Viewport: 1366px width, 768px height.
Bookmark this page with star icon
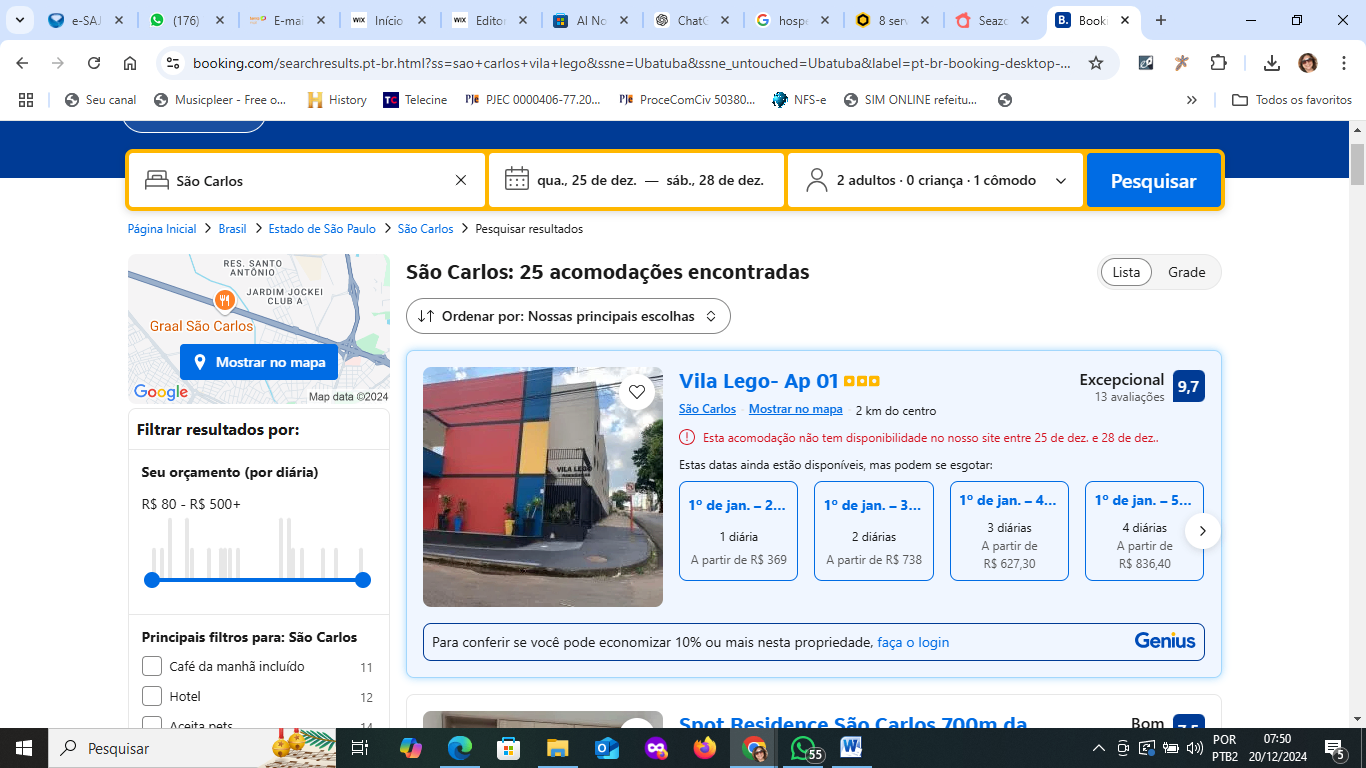1096,63
